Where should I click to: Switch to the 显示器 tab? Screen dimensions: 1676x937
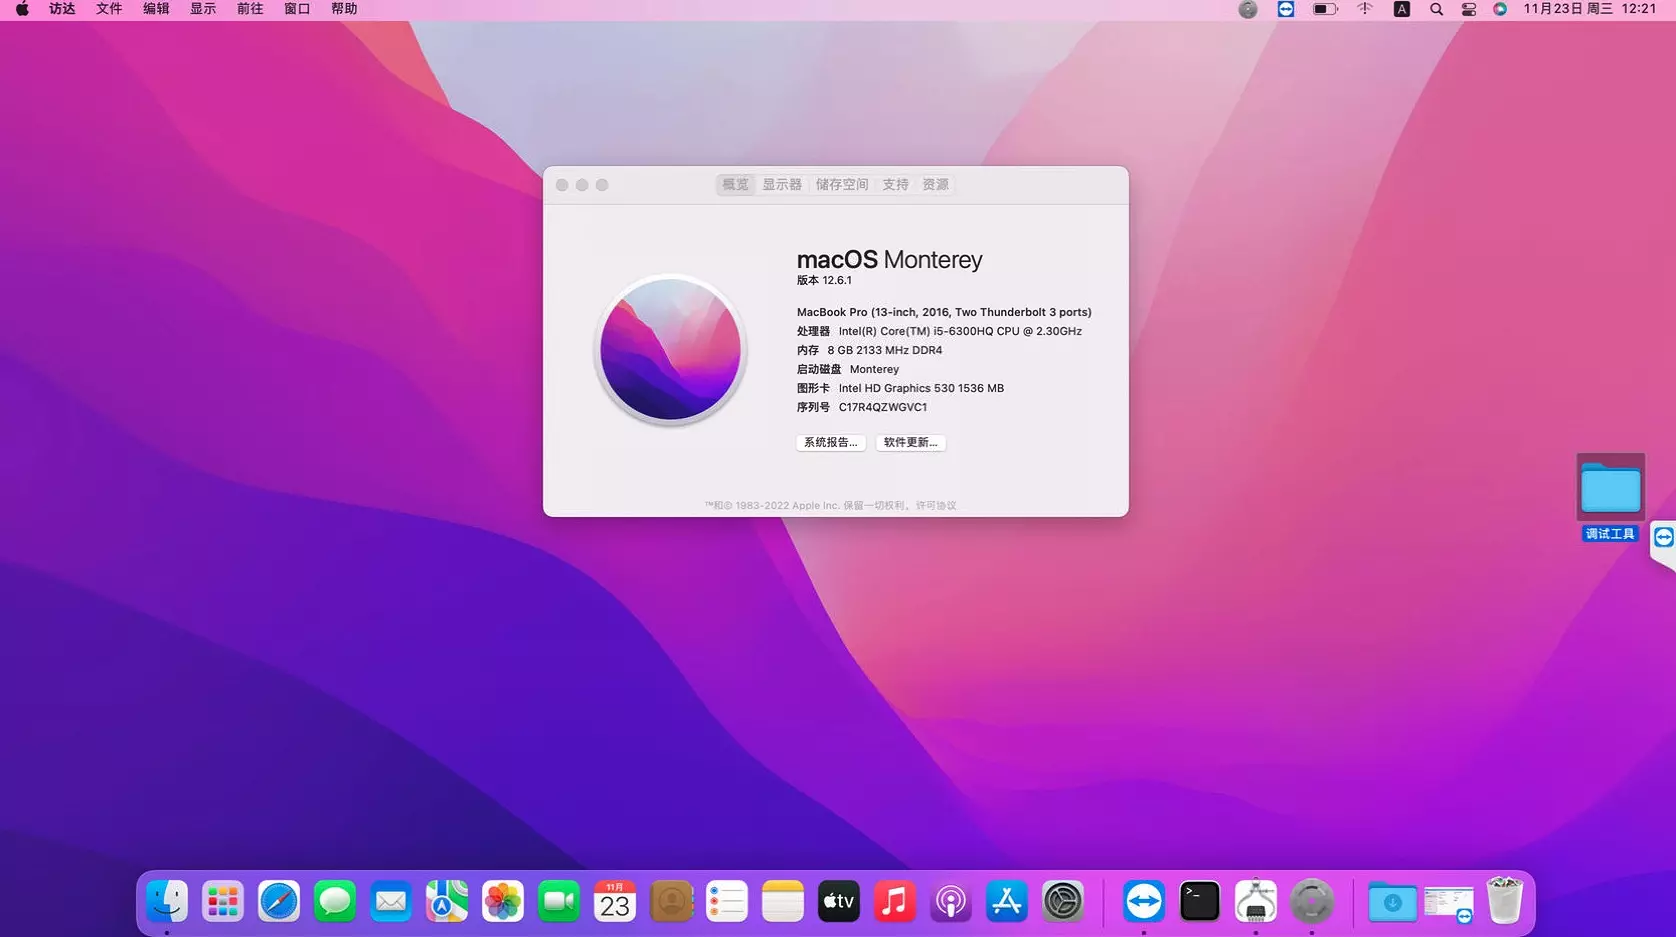(781, 184)
